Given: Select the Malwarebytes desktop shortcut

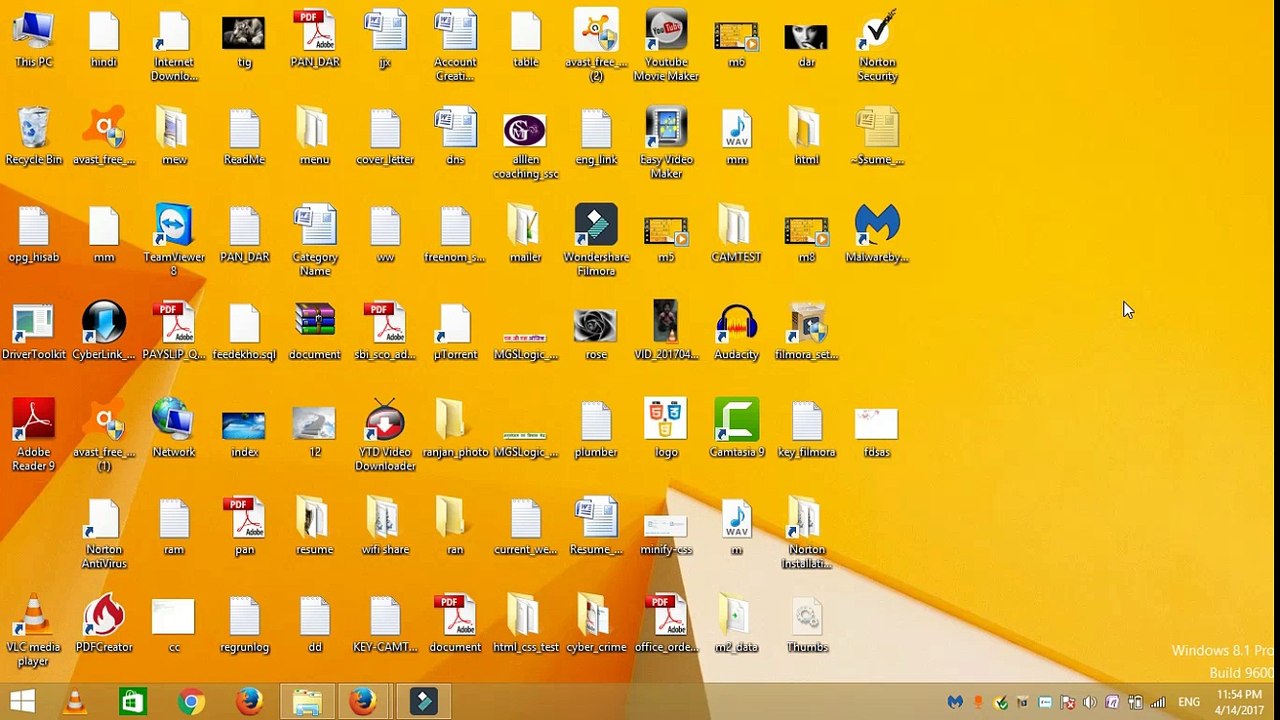Looking at the screenshot, I should pos(877,234).
